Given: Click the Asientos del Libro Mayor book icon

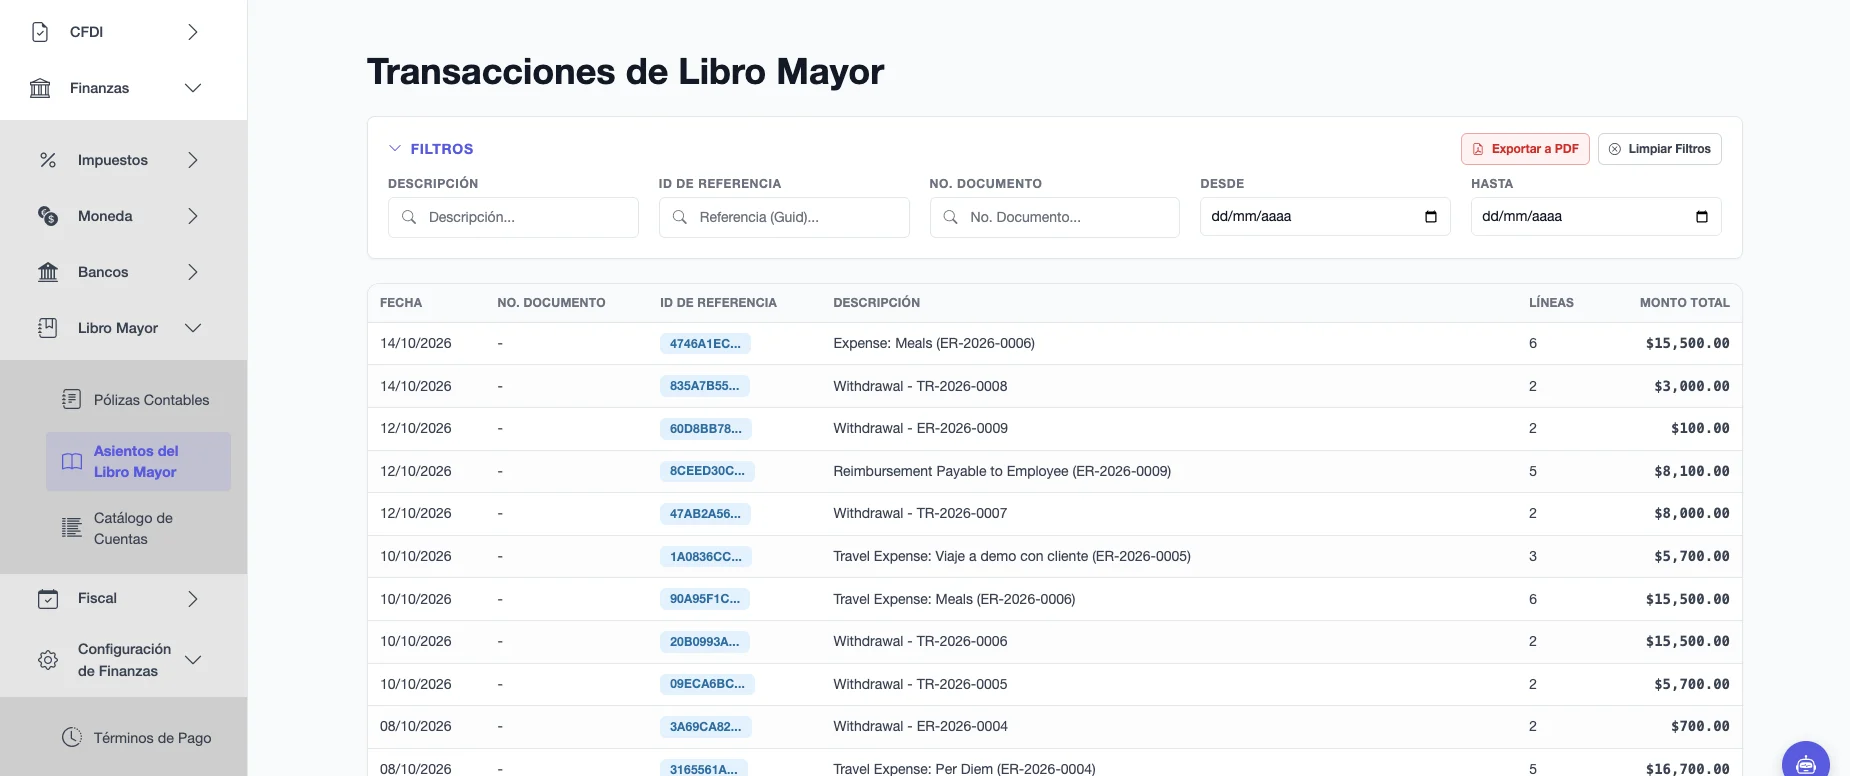Looking at the screenshot, I should tap(72, 462).
